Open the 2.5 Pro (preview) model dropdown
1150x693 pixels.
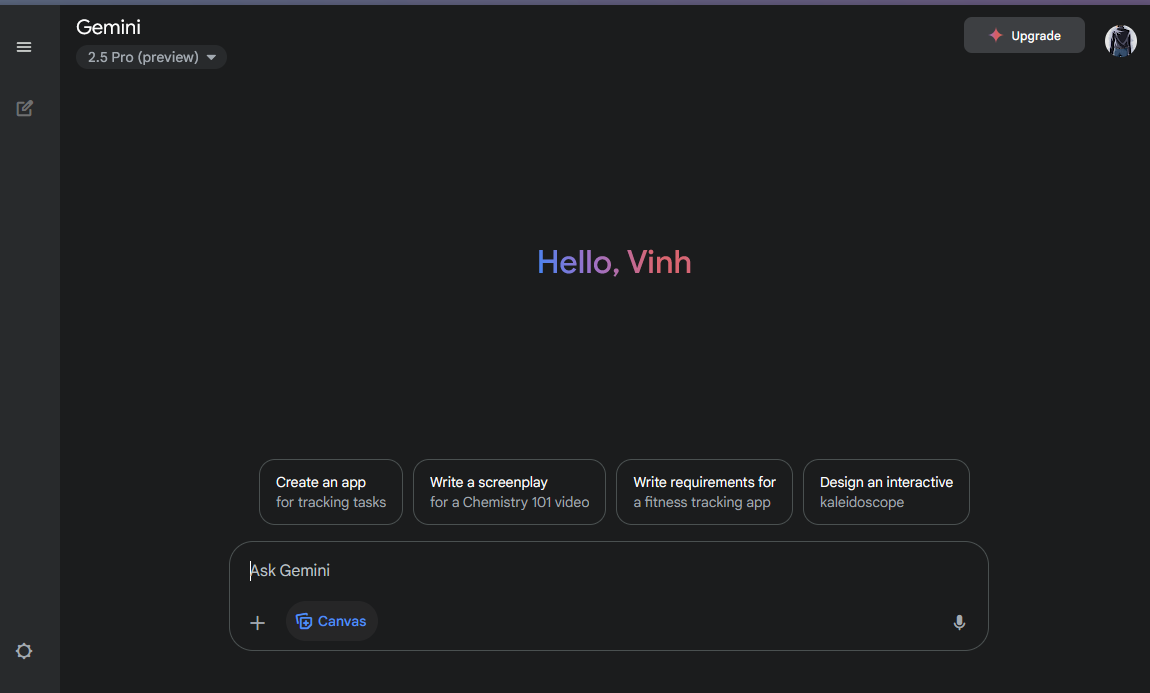click(x=151, y=57)
